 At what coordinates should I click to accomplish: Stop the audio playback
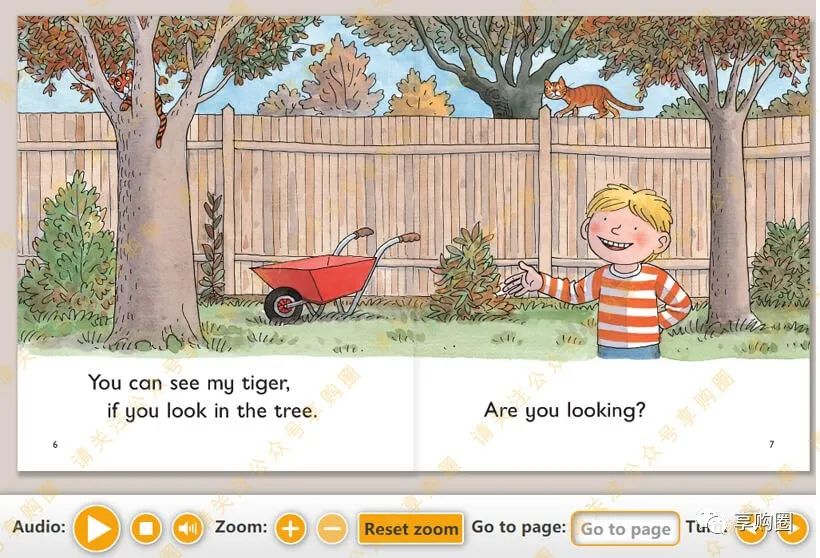click(x=145, y=528)
